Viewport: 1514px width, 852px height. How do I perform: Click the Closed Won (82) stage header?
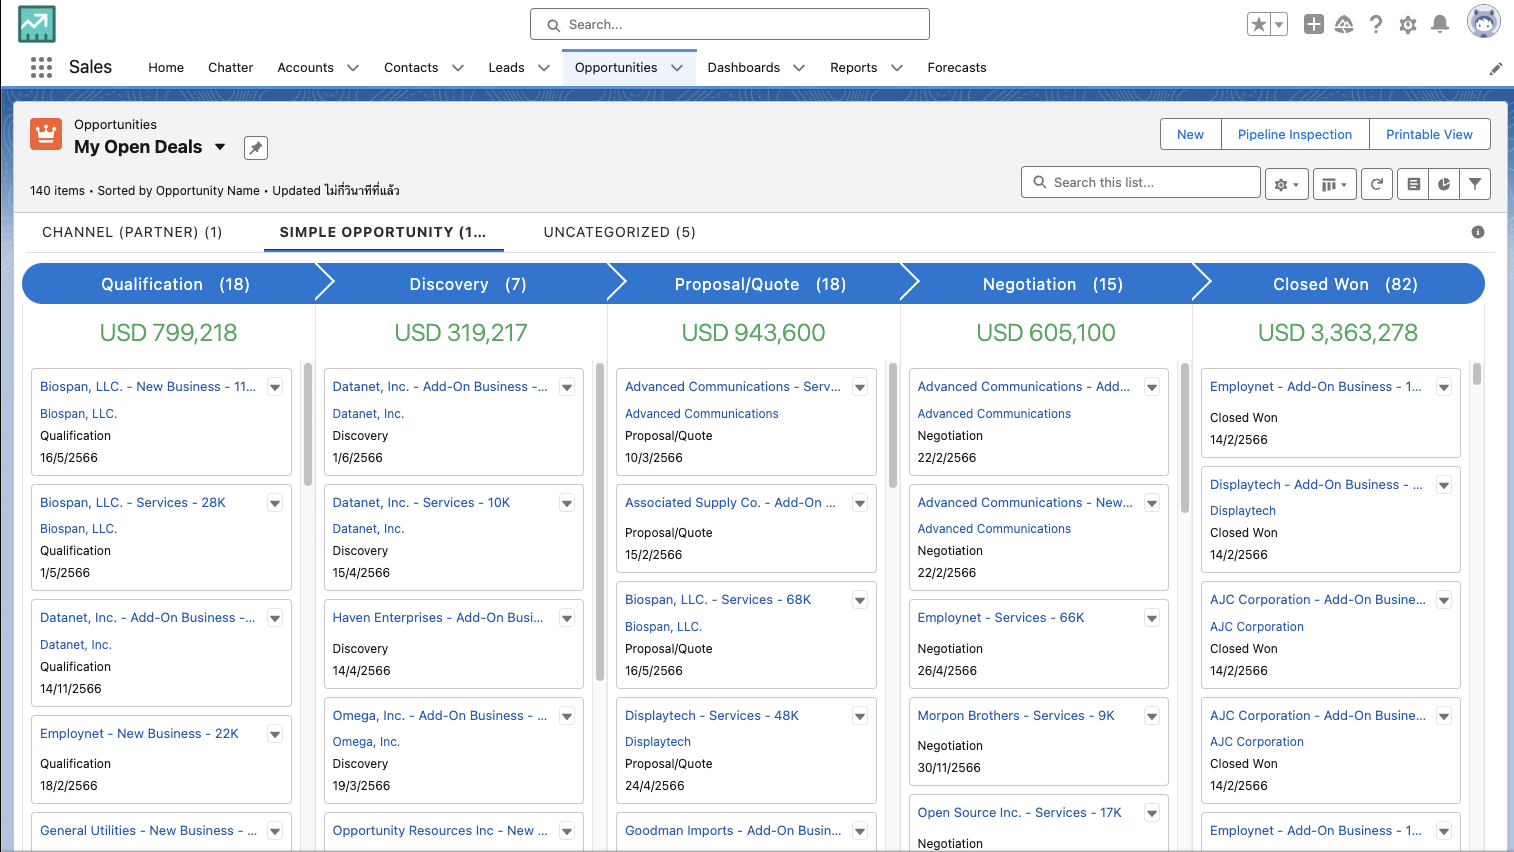point(1345,284)
